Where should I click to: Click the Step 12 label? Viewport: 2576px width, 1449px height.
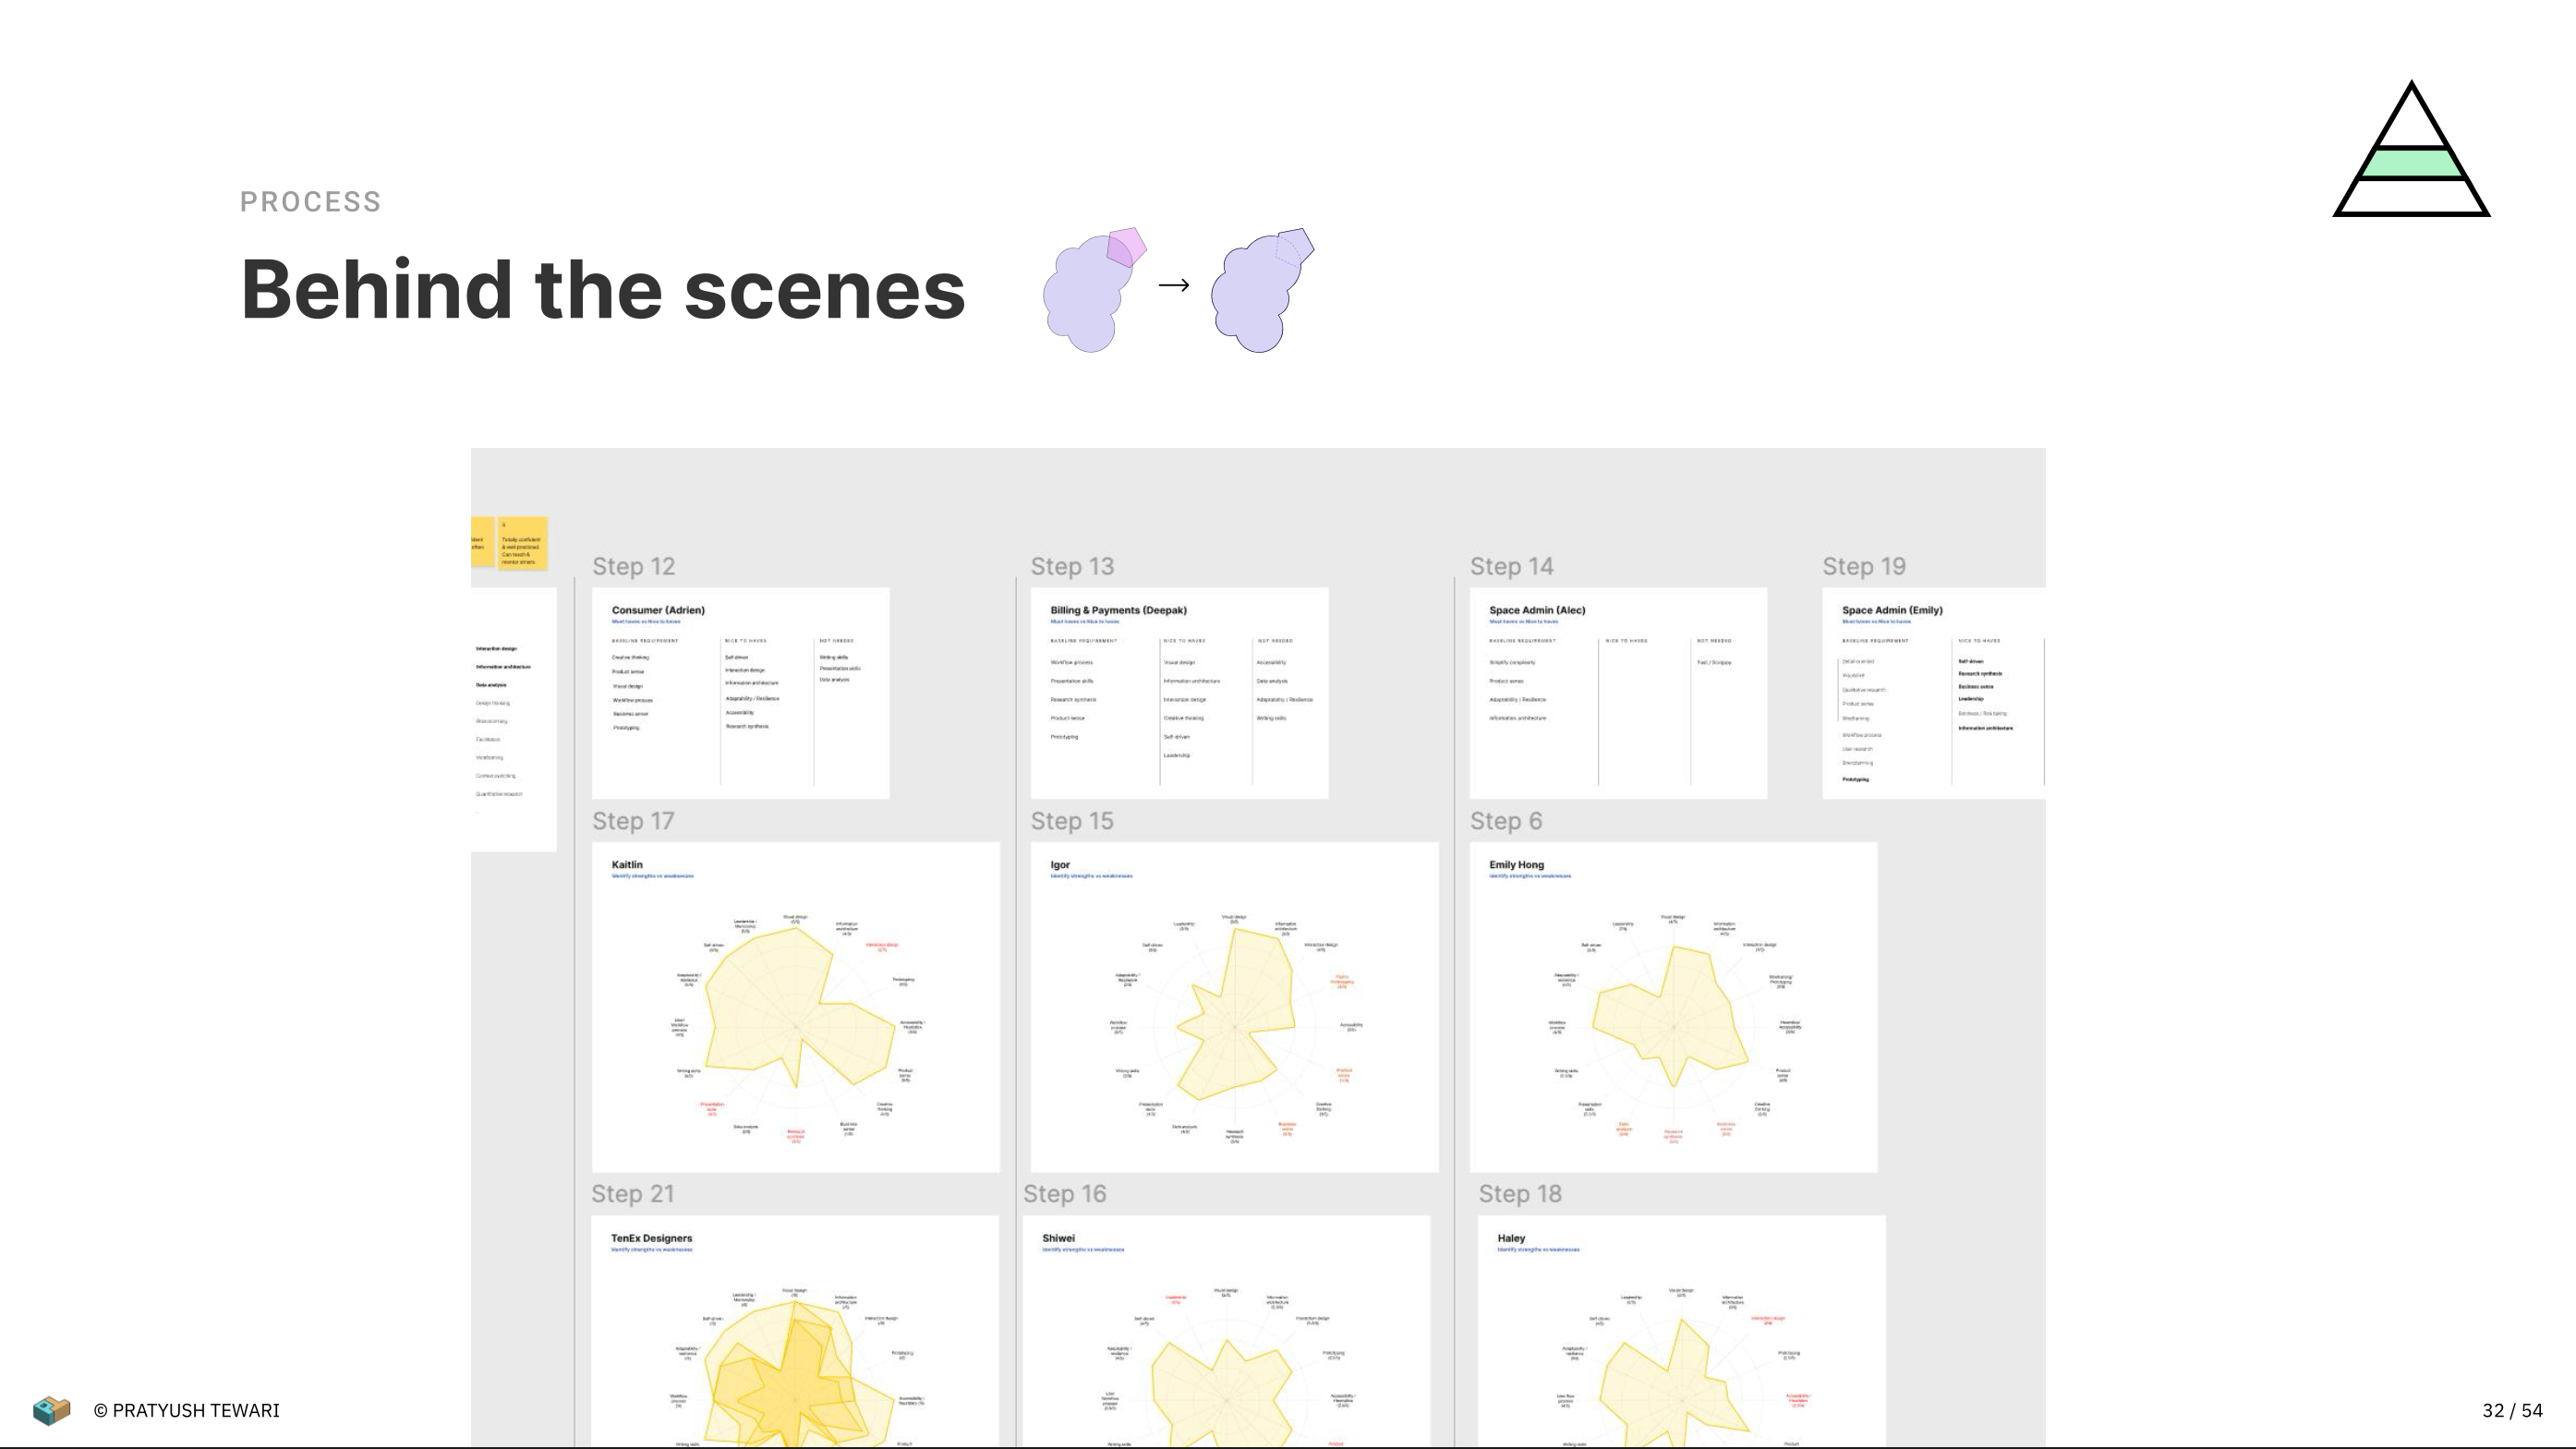coord(633,566)
